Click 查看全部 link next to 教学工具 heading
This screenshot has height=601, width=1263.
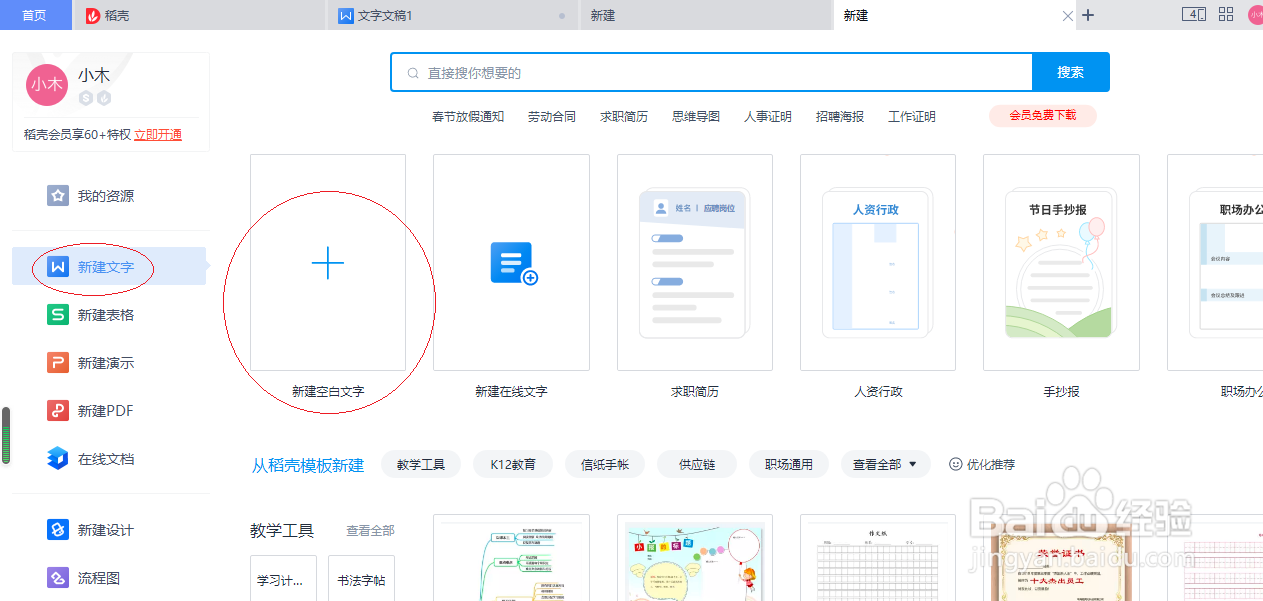click(x=370, y=531)
